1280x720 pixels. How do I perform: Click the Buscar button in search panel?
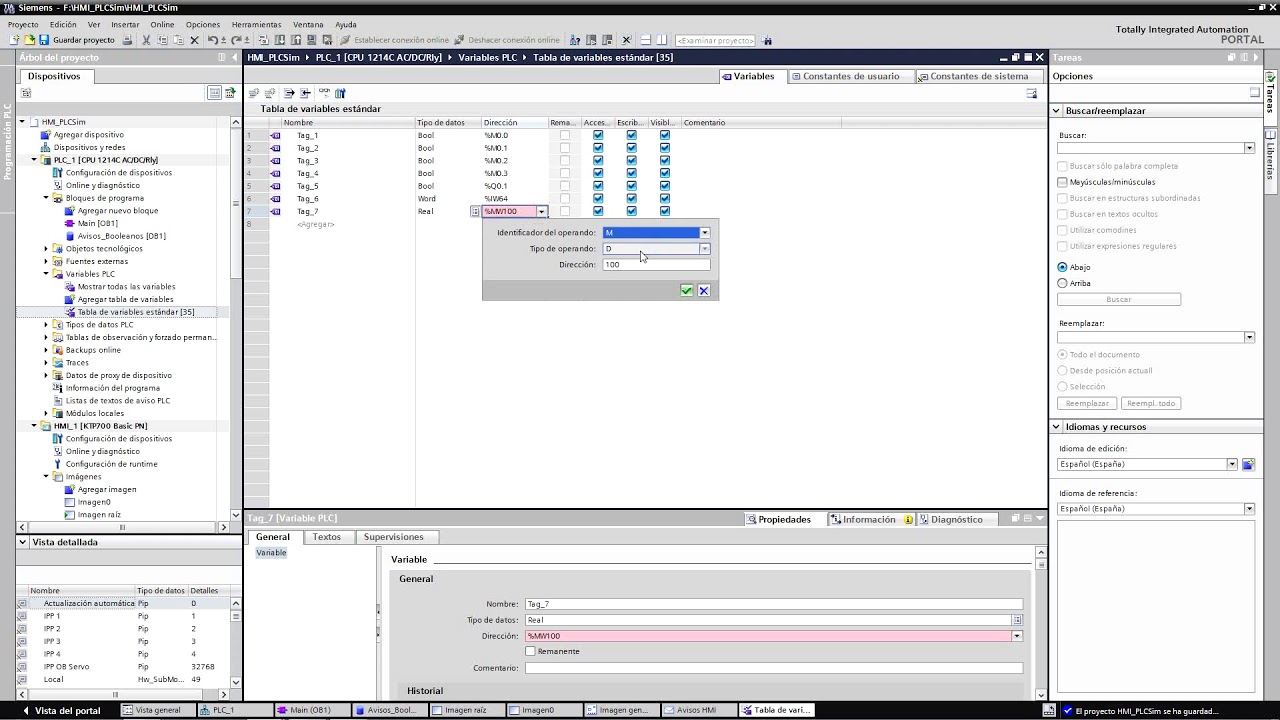pyautogui.click(x=1119, y=300)
